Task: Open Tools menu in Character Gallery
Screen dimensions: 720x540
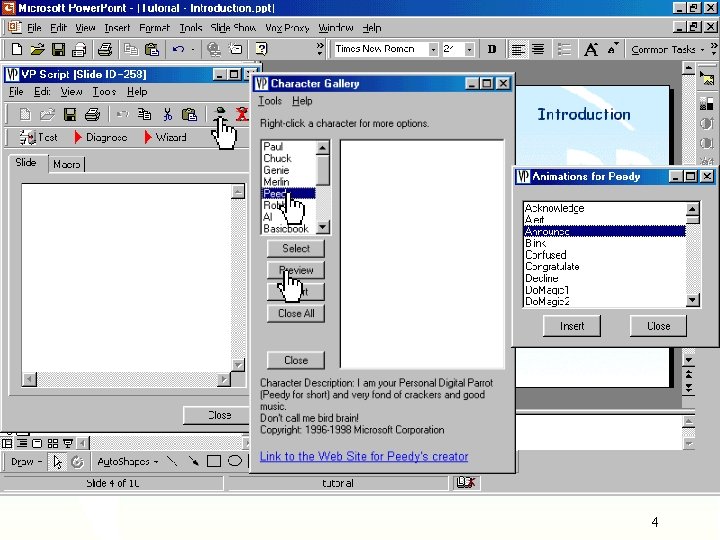Action: [270, 101]
